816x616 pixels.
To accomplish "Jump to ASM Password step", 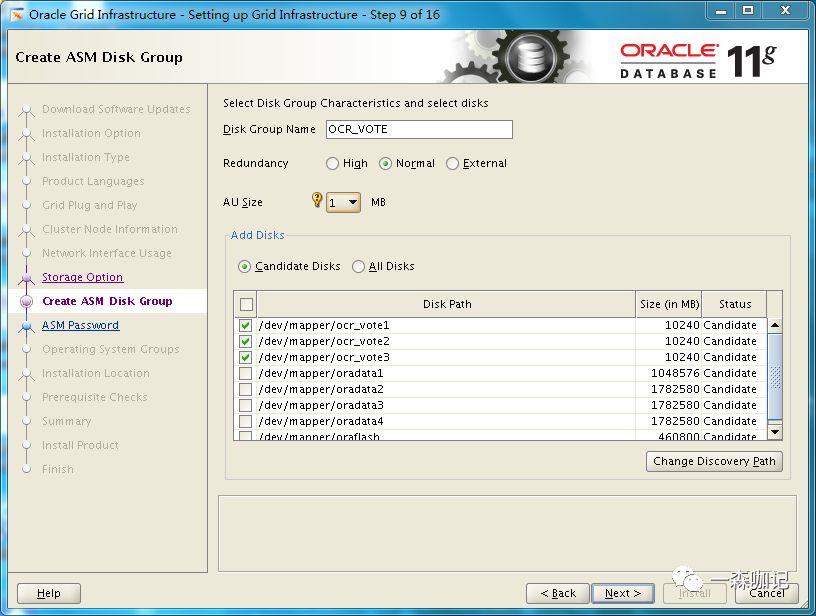I will point(80,325).
